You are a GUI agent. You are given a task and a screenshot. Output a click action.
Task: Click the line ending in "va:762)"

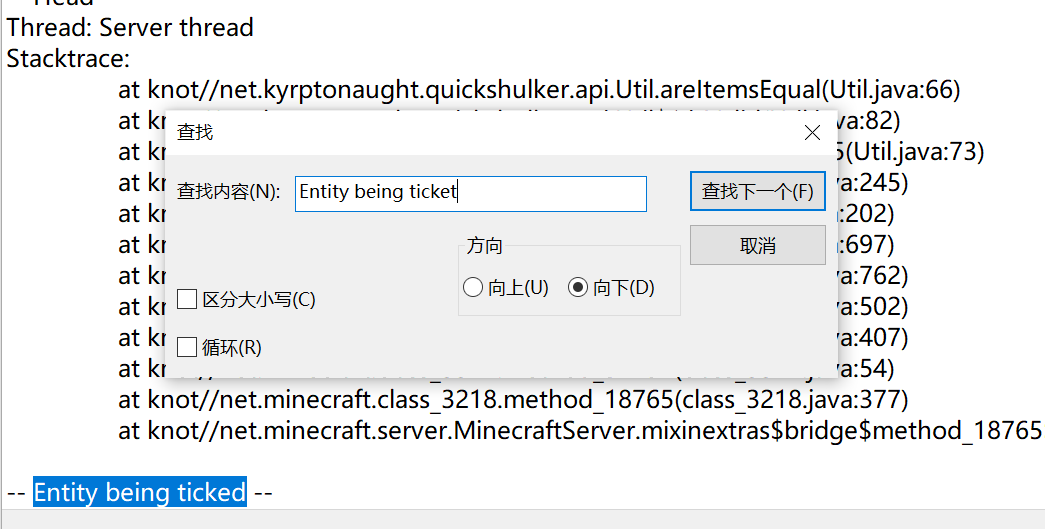(872, 275)
